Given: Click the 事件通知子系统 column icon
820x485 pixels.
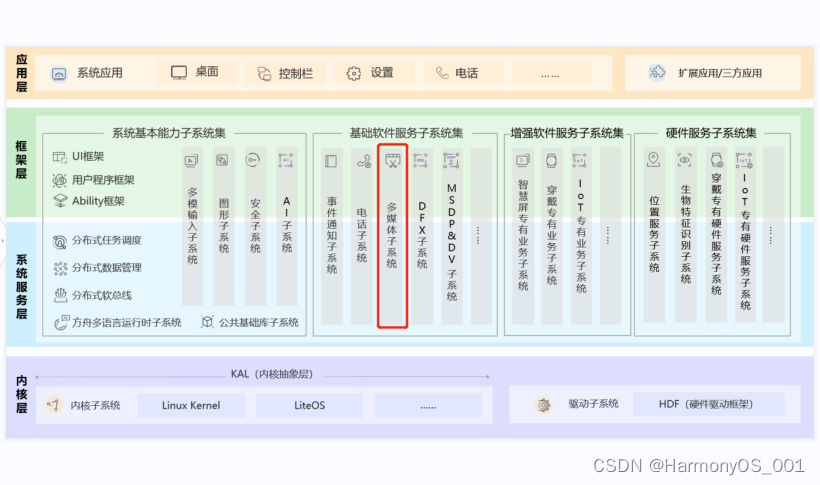Looking at the screenshot, I should tap(331, 161).
